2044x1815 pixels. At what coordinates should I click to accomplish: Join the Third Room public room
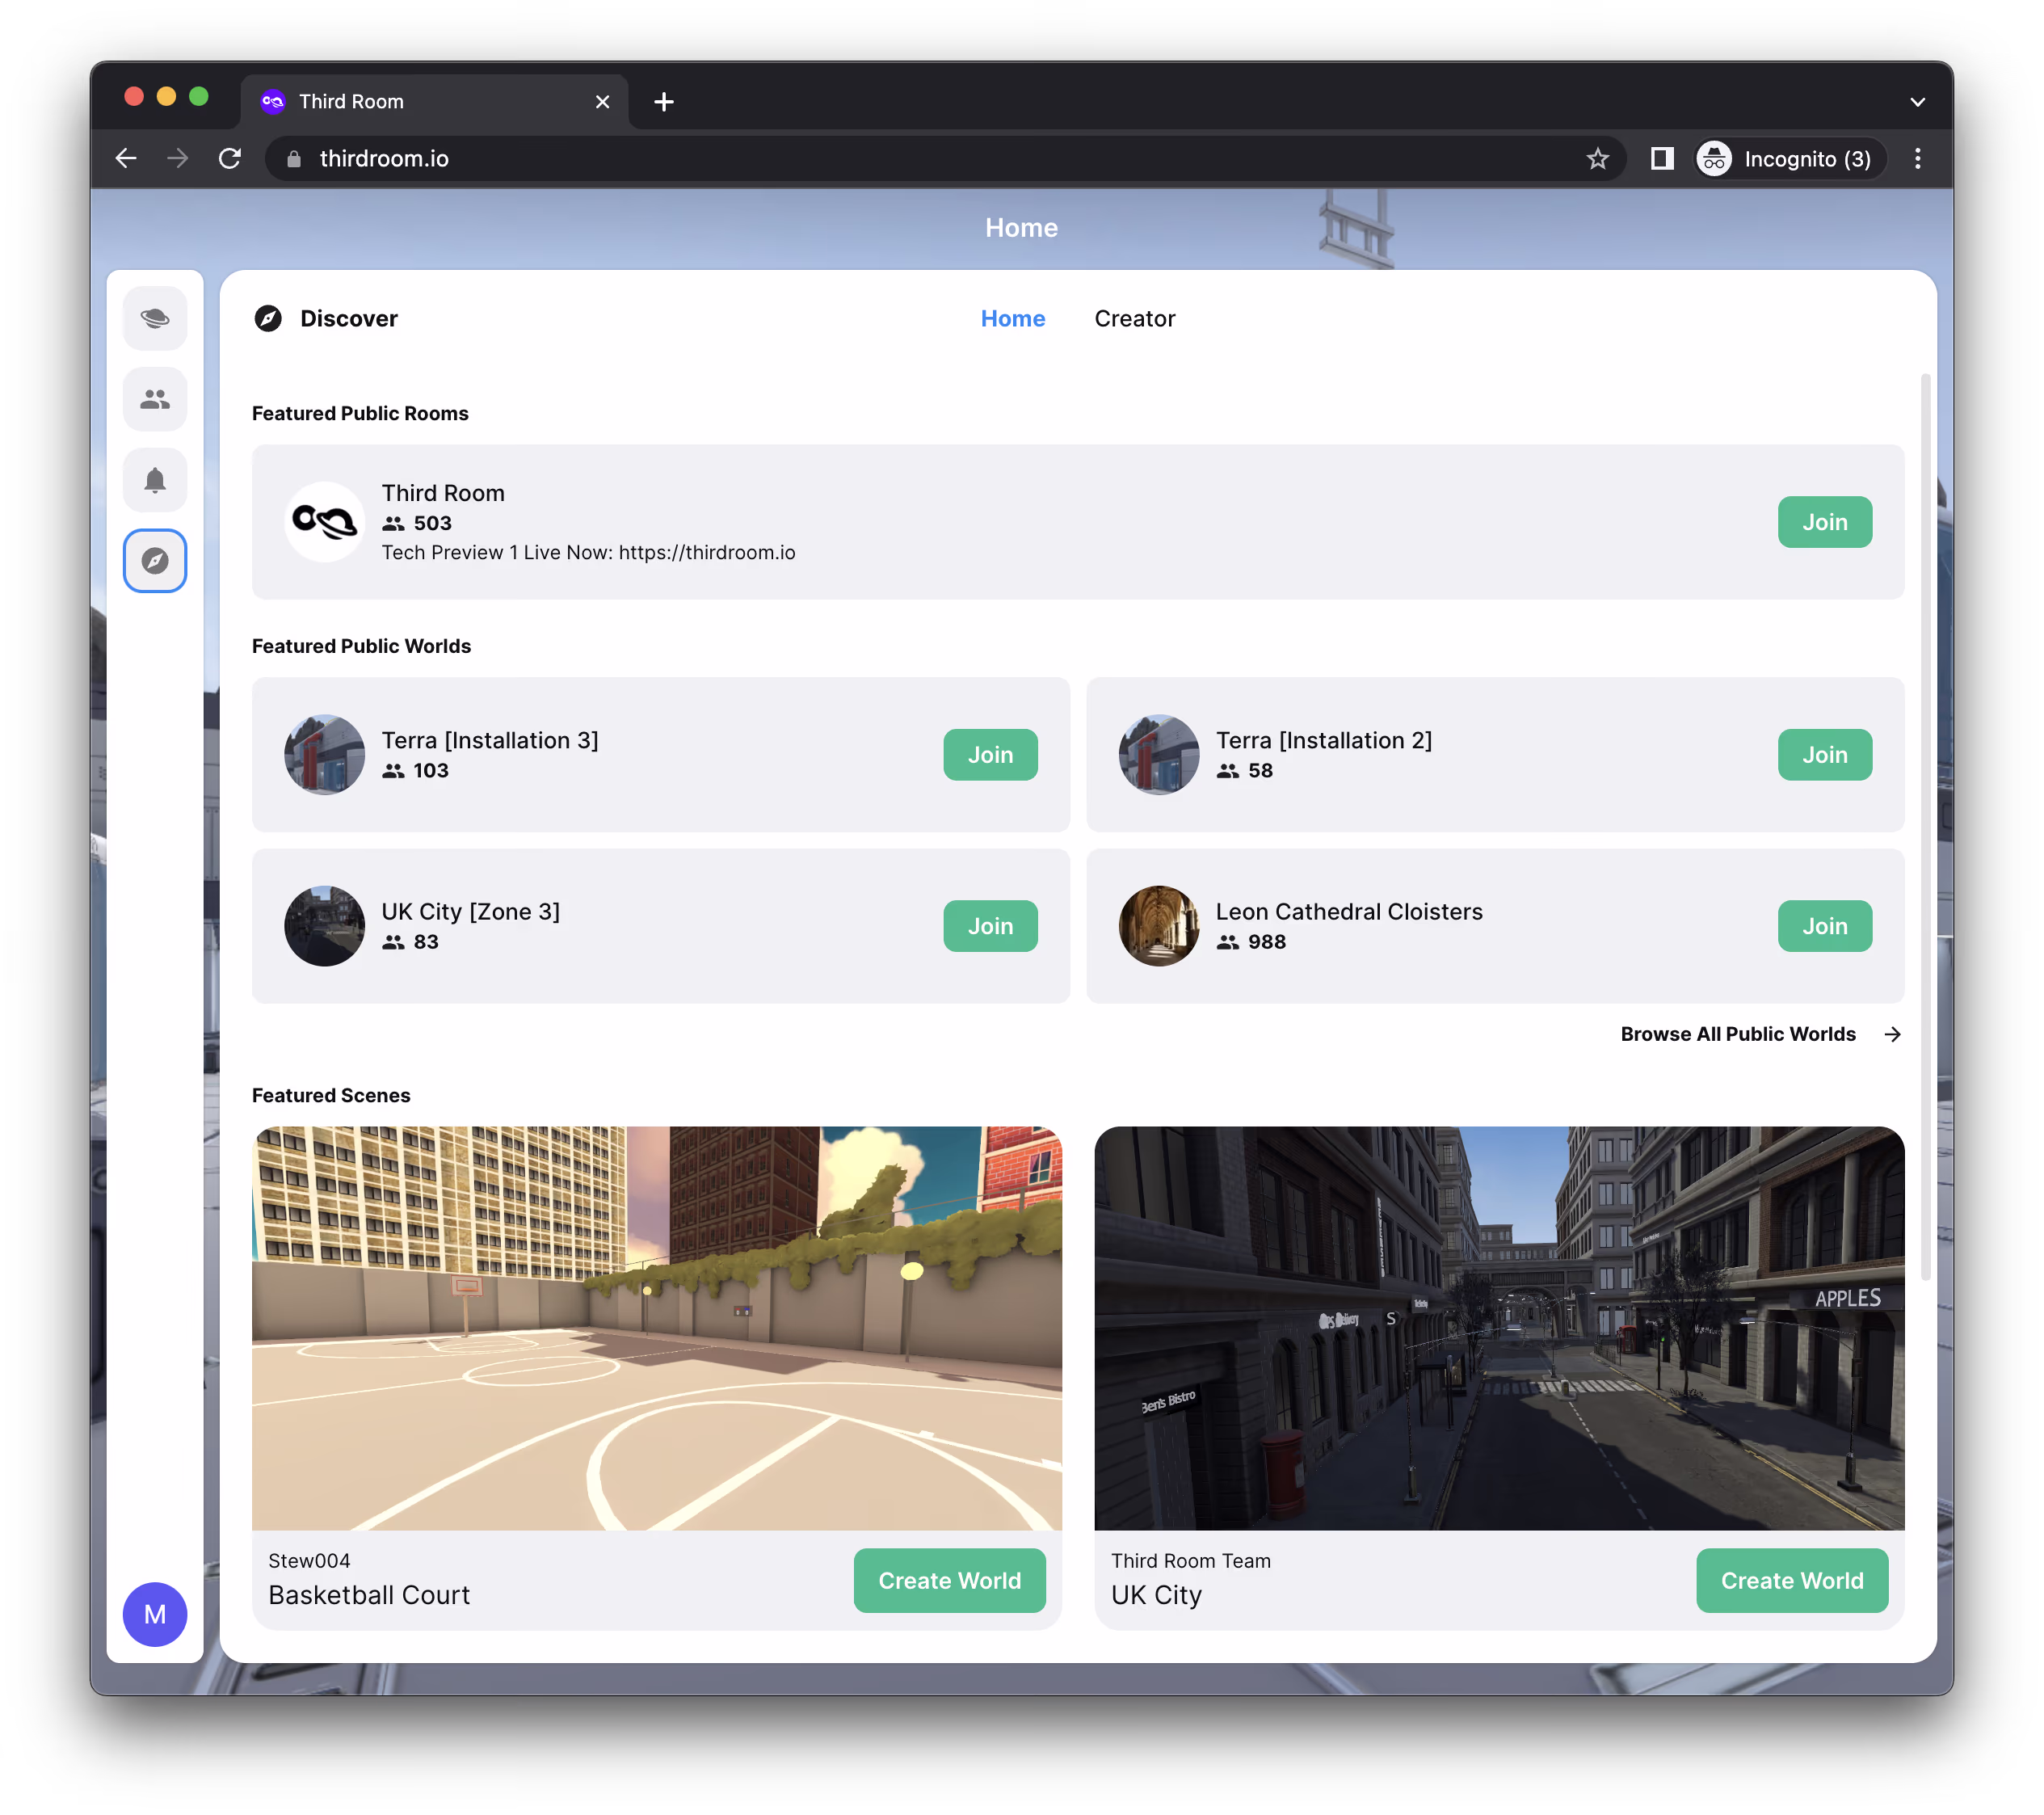[x=1824, y=522]
